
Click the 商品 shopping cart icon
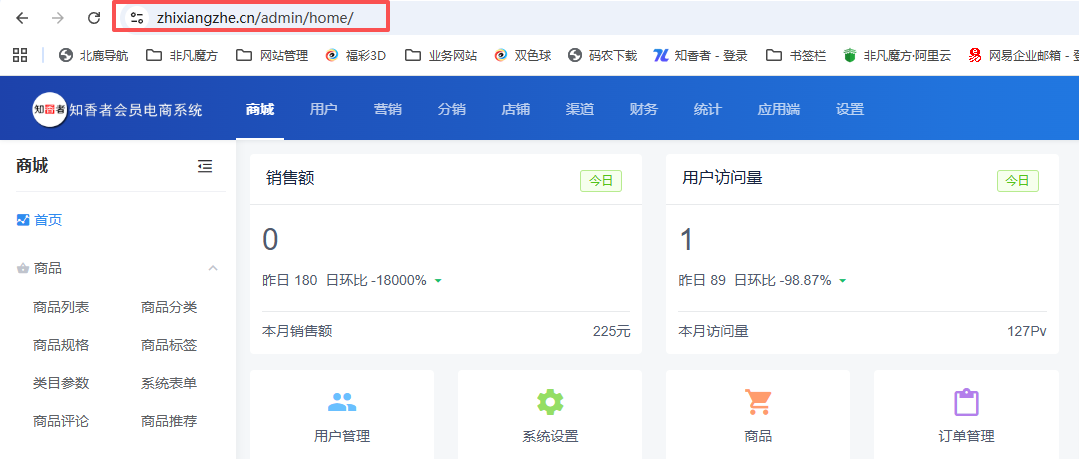coord(758,402)
